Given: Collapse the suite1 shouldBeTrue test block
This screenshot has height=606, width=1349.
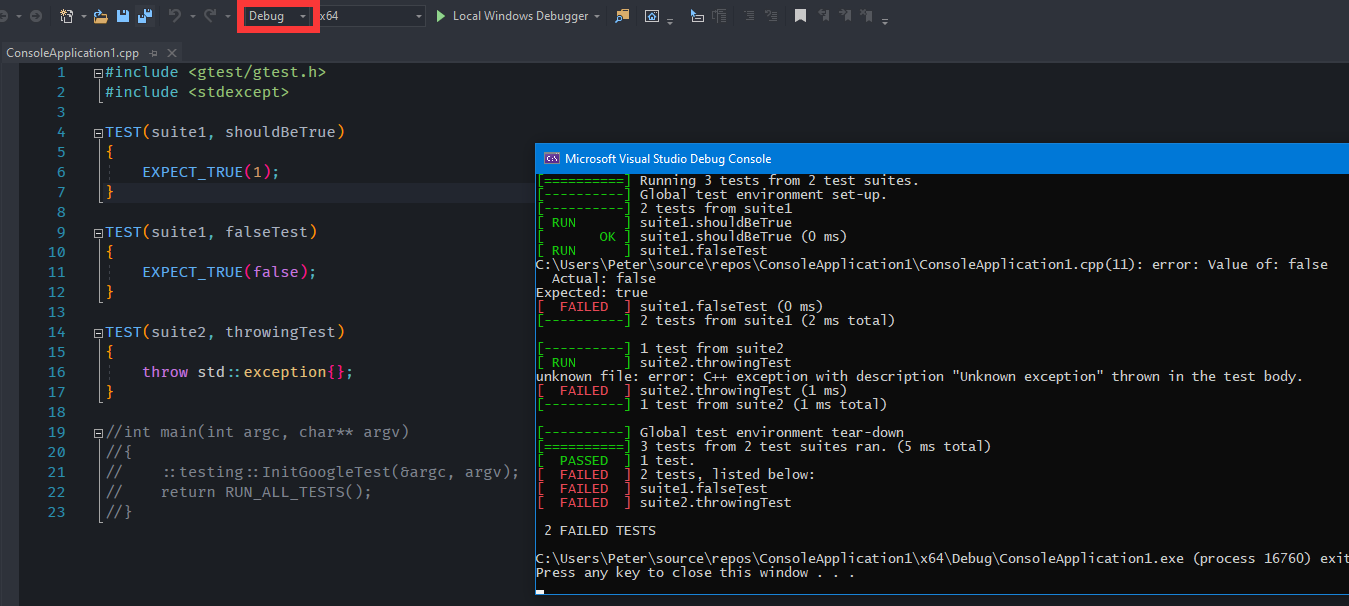Looking at the screenshot, I should point(97,133).
